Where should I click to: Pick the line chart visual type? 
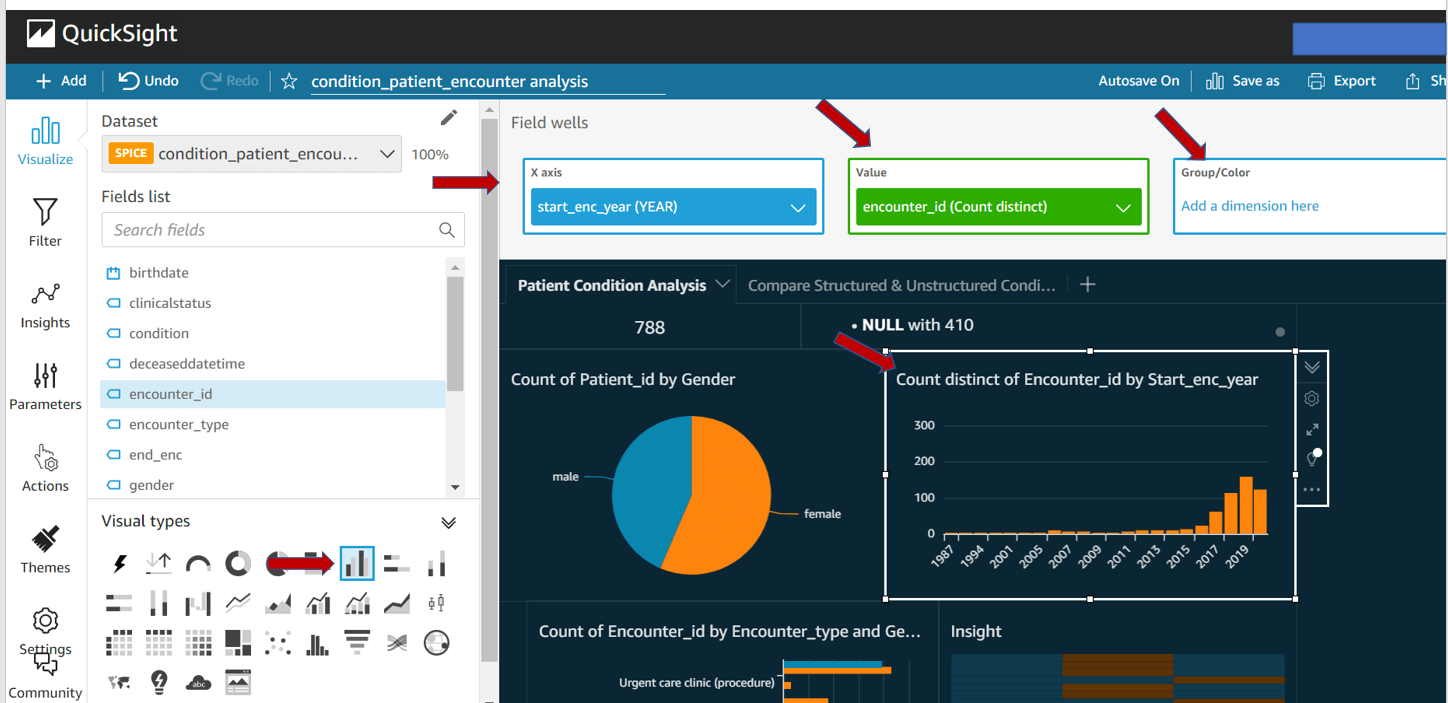pos(238,602)
